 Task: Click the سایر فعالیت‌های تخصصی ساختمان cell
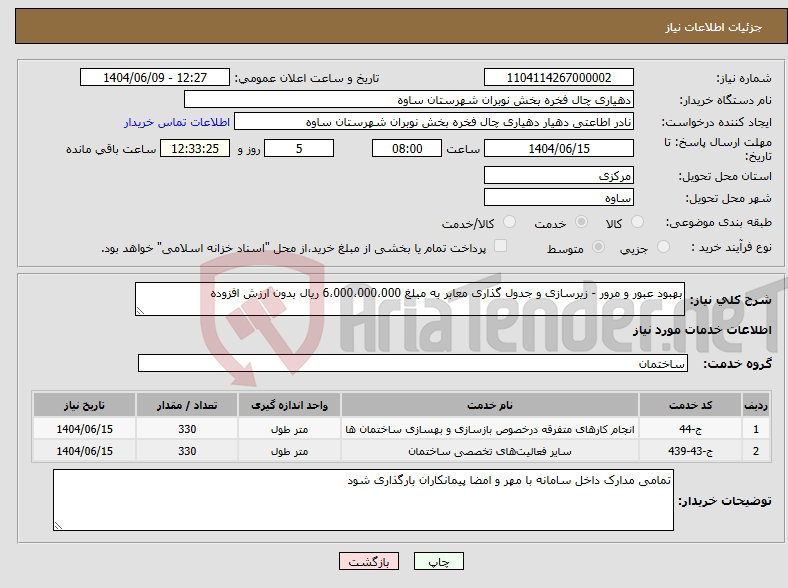tap(490, 451)
